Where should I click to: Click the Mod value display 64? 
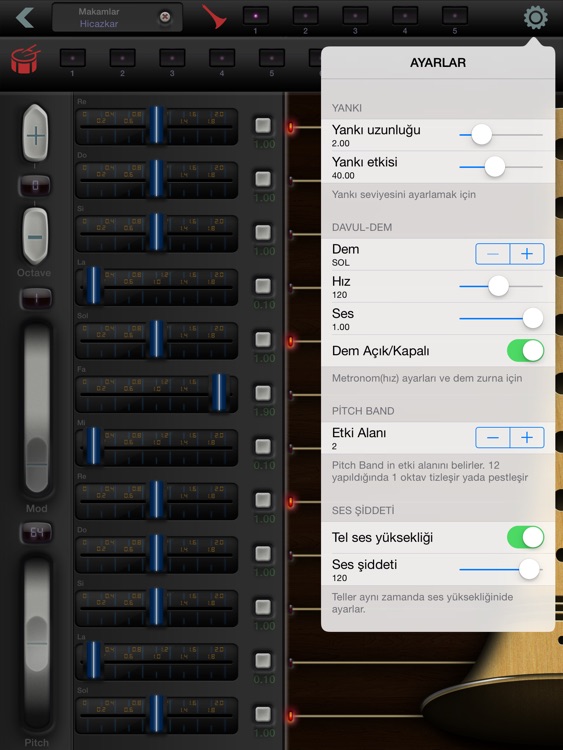tap(36, 532)
